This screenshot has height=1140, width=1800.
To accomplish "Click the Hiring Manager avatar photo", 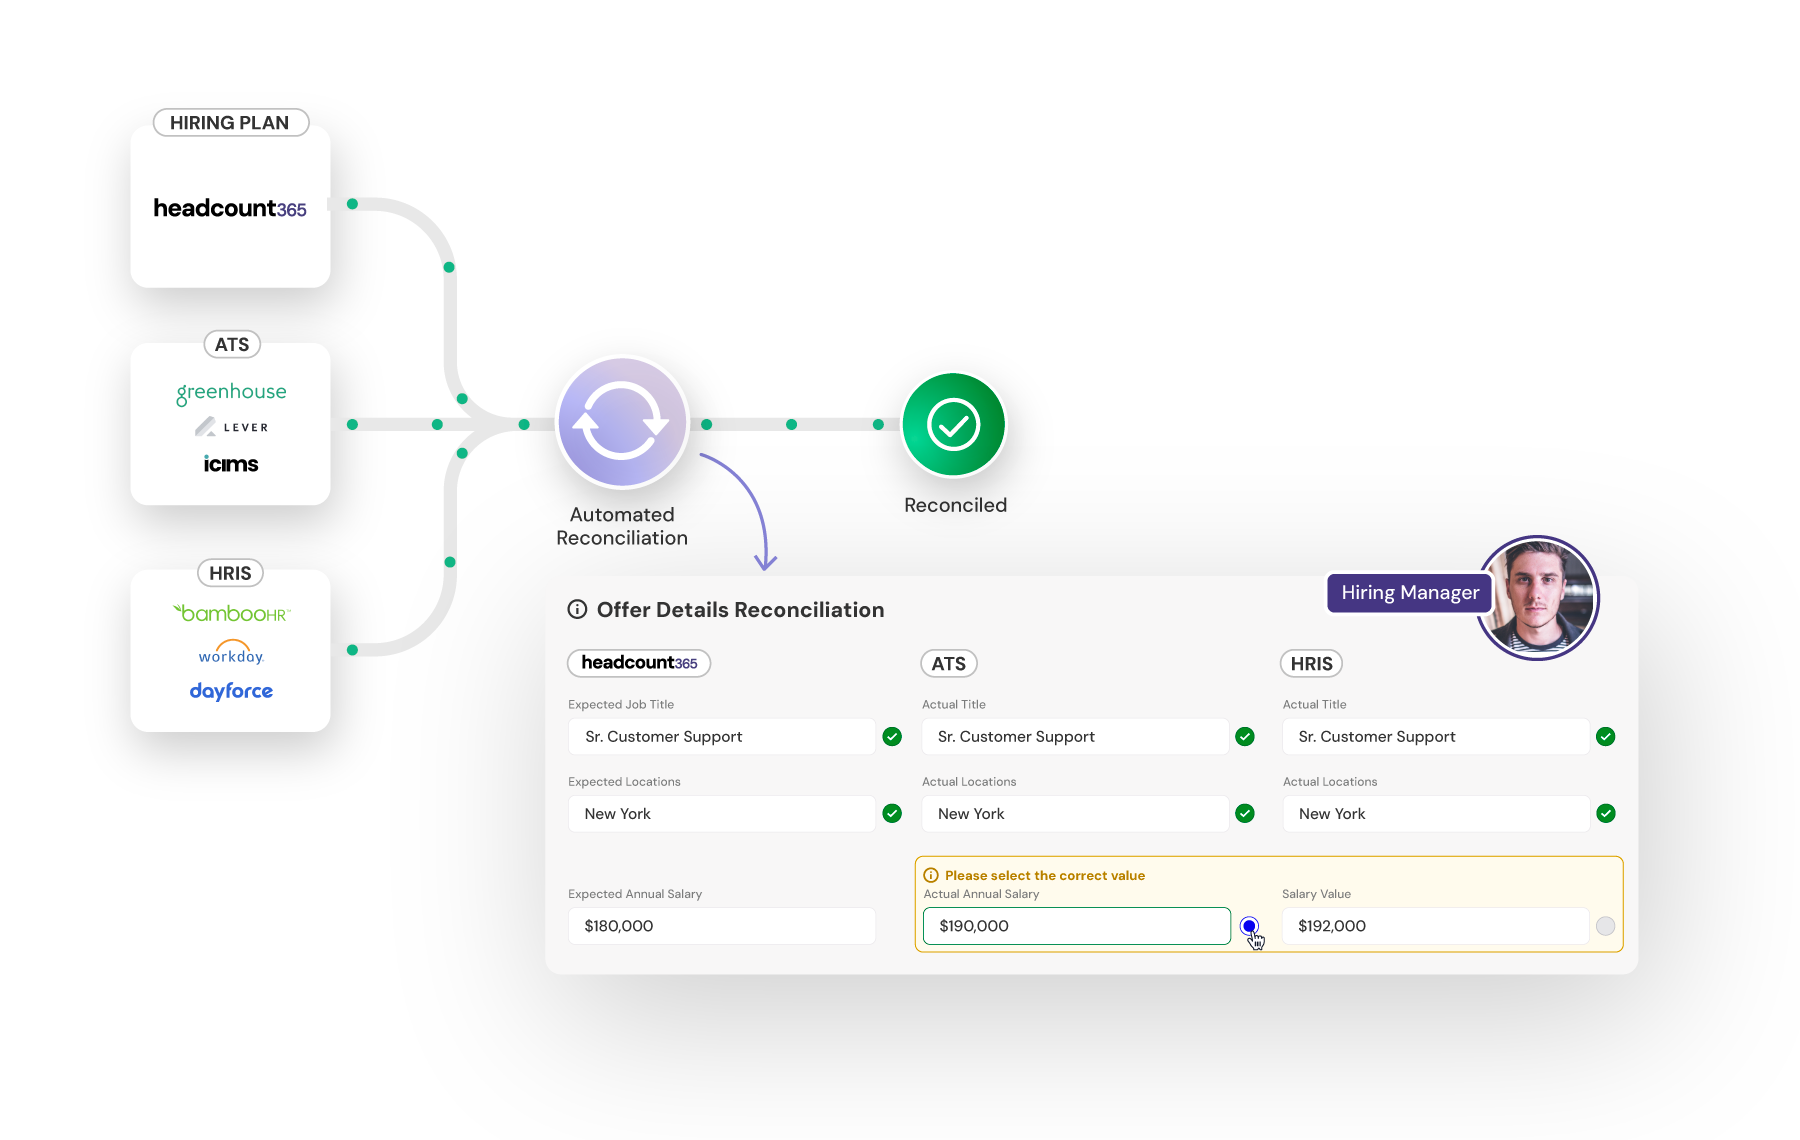I will tap(1538, 597).
